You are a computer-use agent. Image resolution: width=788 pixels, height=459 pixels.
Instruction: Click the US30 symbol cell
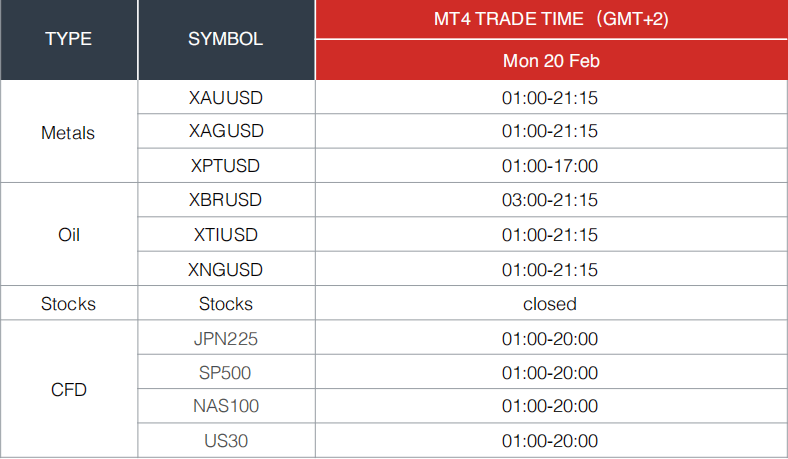point(226,441)
